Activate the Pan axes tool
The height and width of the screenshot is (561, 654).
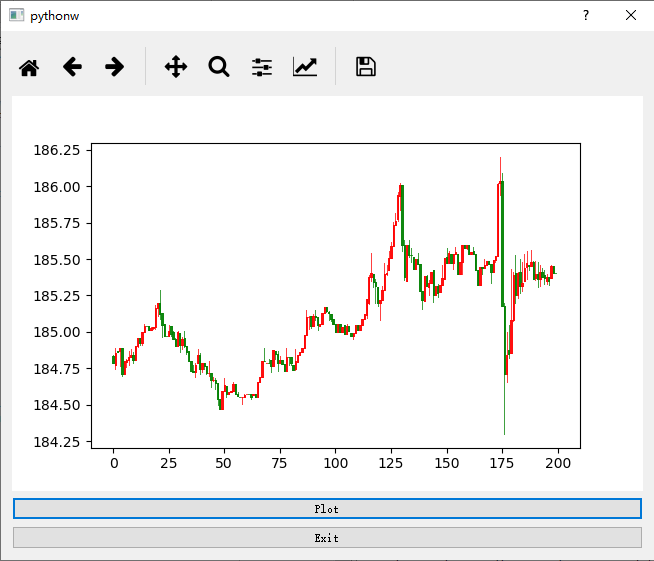pos(176,67)
